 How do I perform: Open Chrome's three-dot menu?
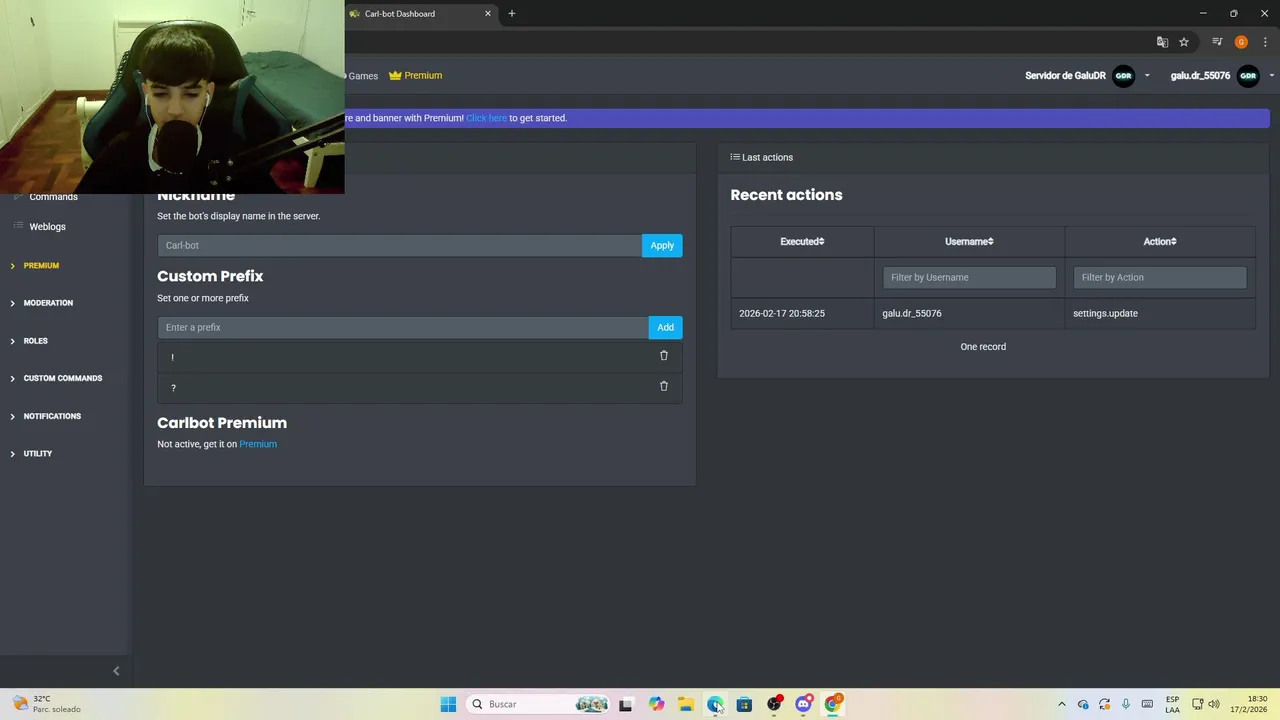(1265, 42)
